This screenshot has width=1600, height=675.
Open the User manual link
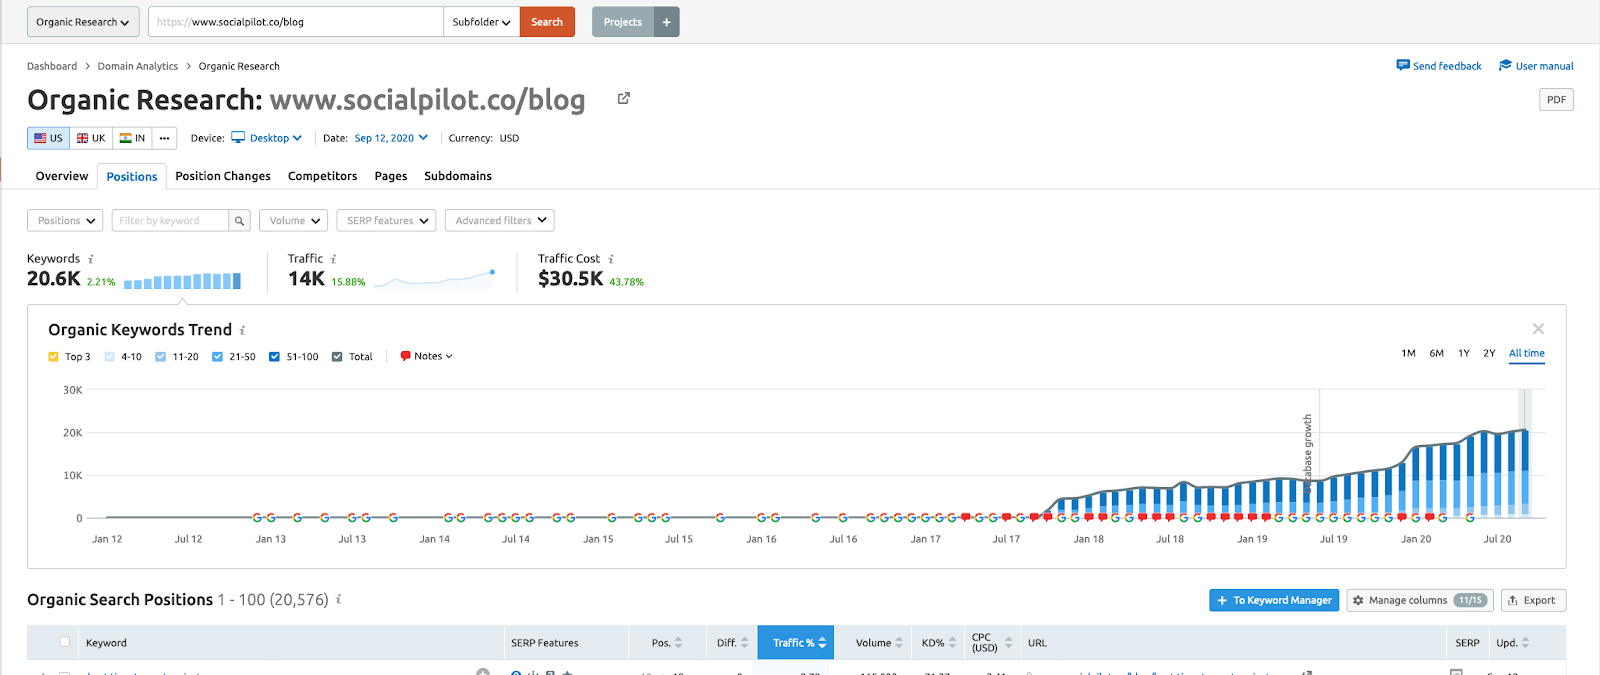click(1536, 66)
